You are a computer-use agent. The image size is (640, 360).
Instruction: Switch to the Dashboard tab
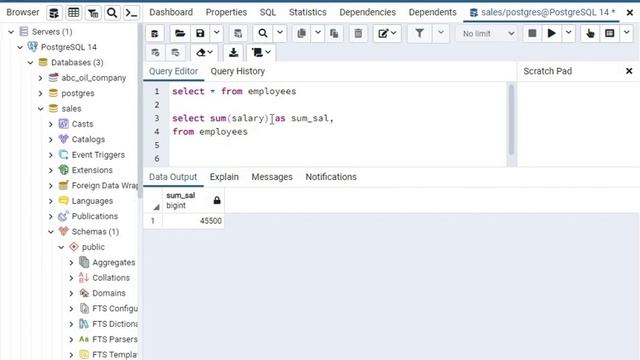171,12
